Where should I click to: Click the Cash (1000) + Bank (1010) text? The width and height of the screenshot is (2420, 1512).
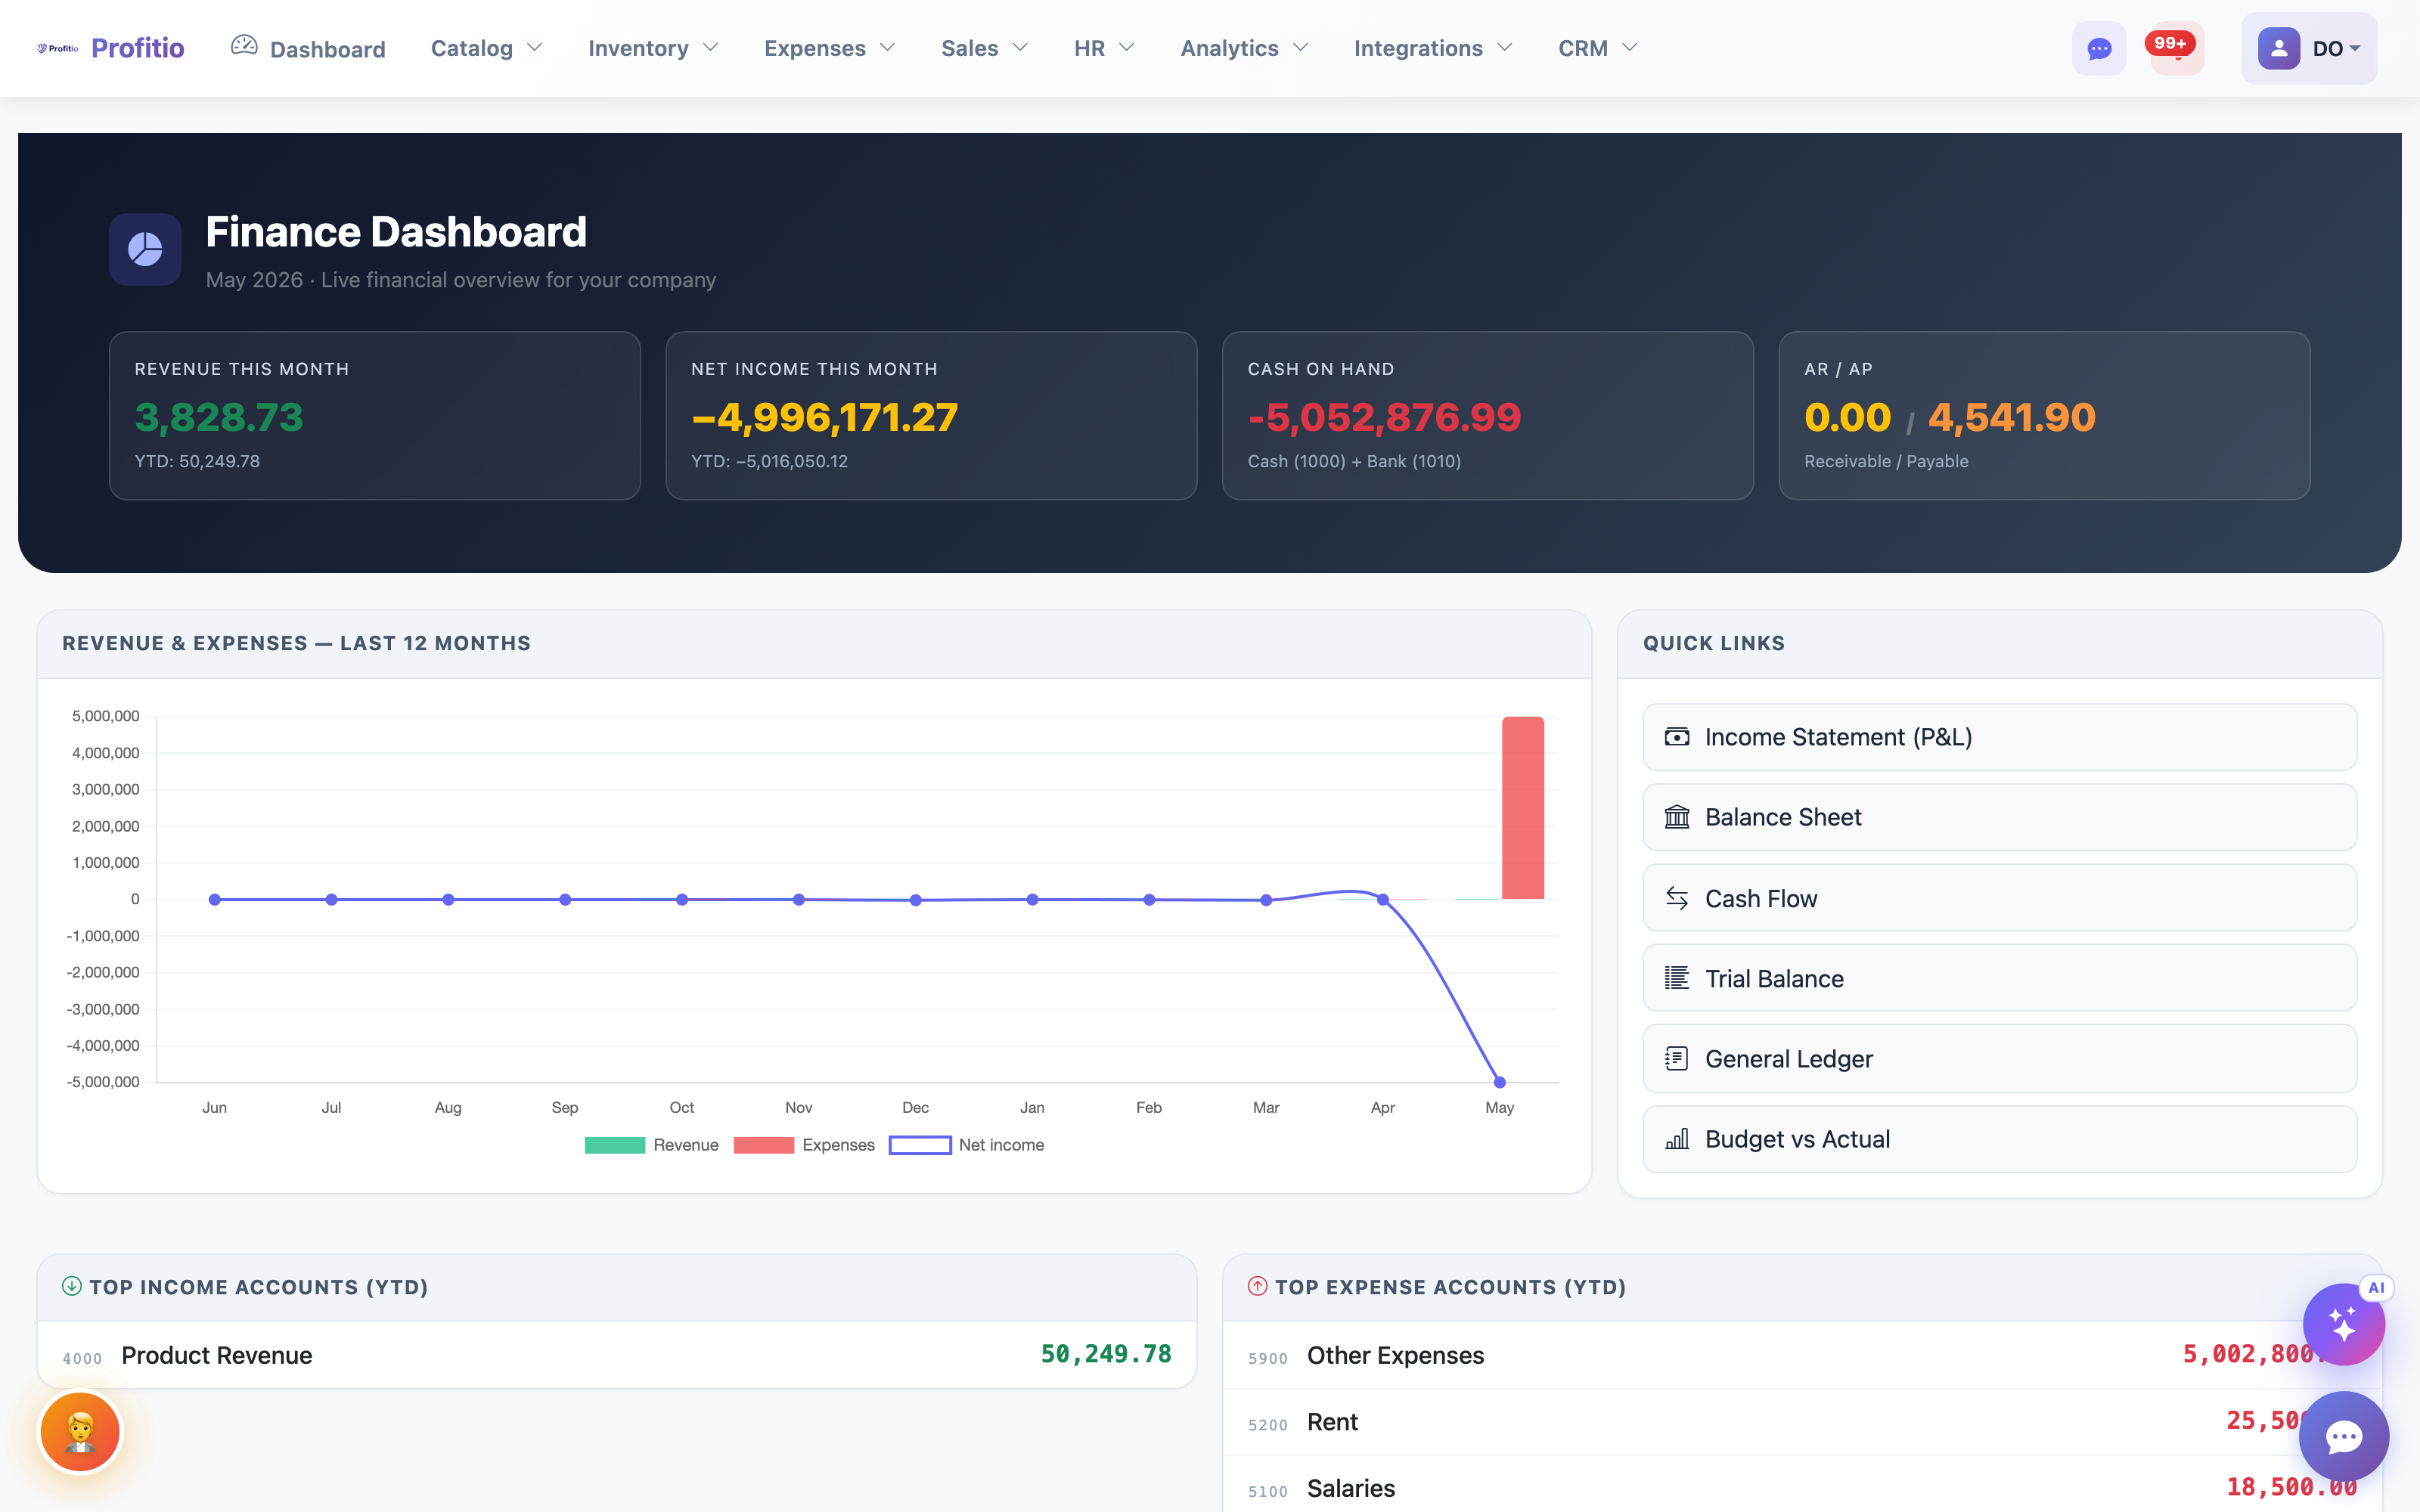1354,461
